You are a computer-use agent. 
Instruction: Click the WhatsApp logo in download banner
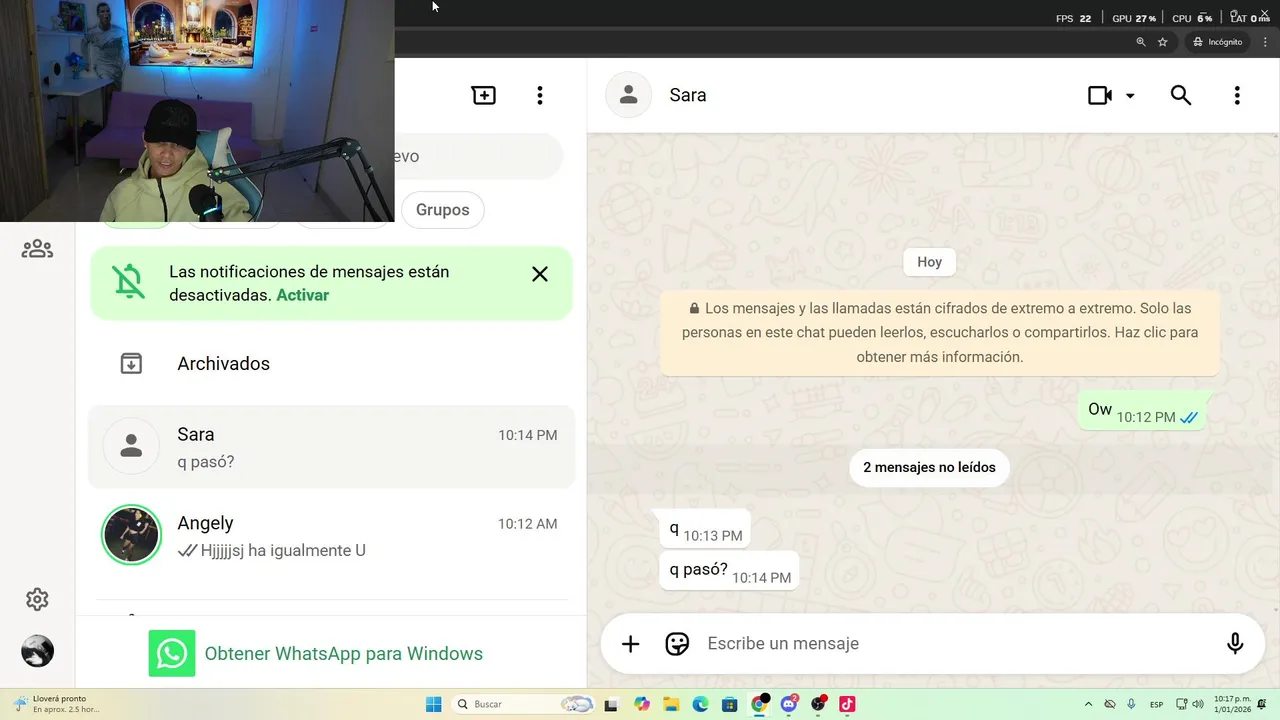point(172,653)
